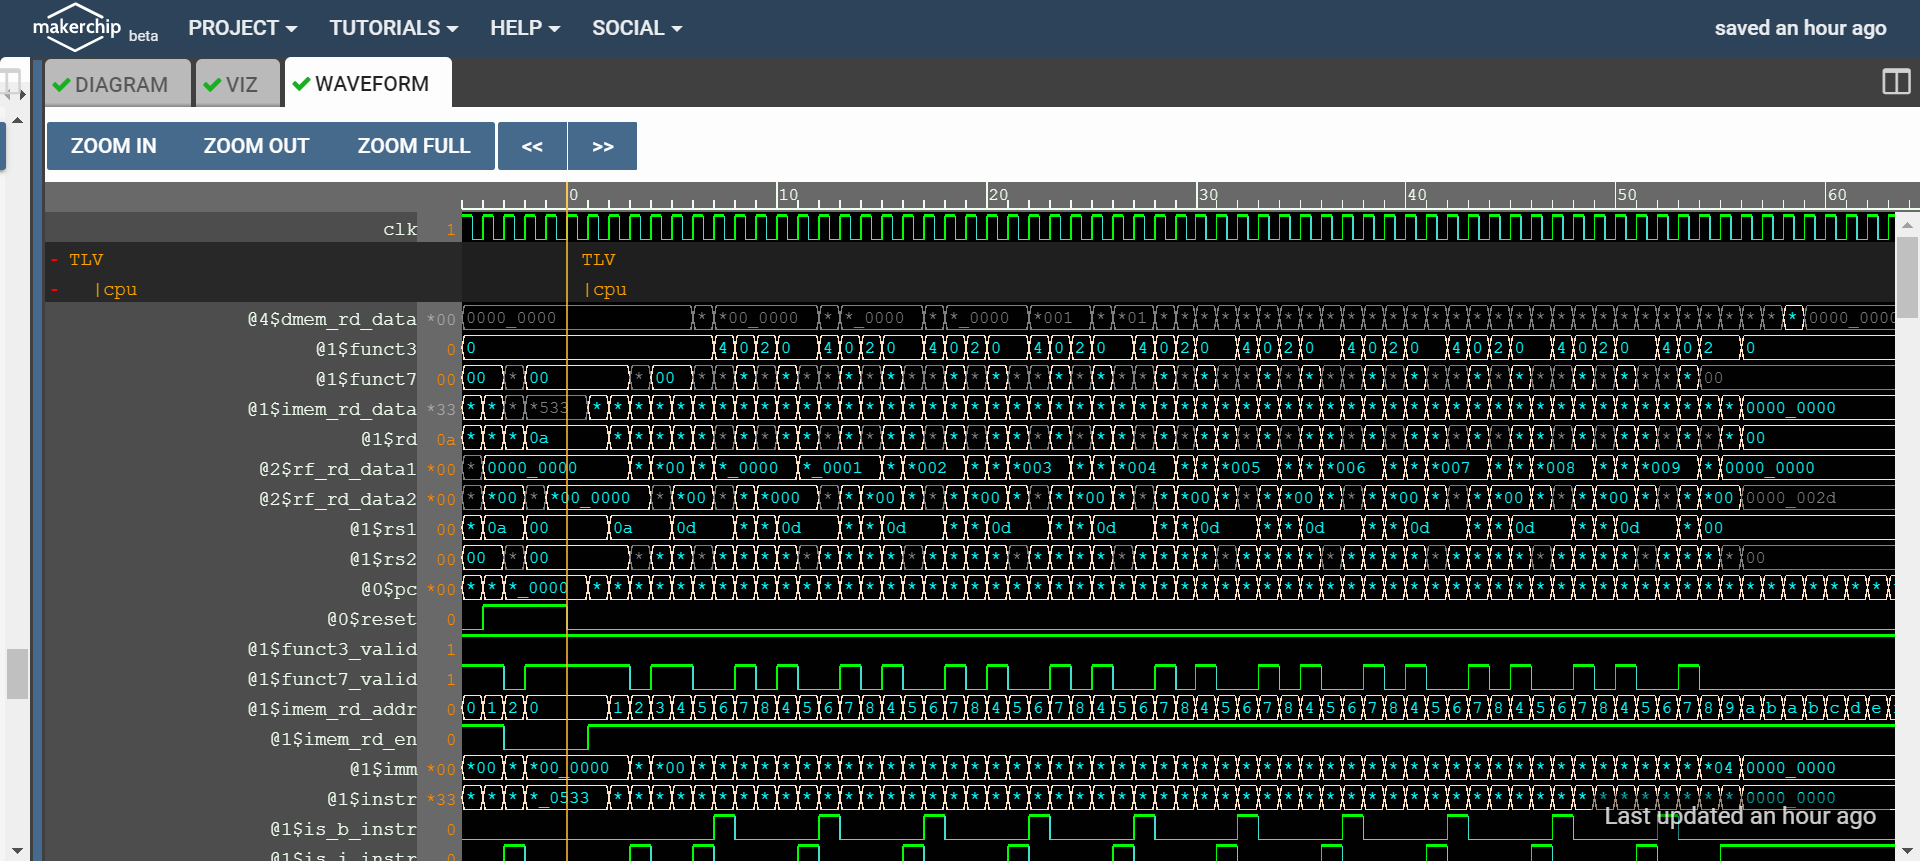Pan waveform right with >> button
Image resolution: width=1920 pixels, height=861 pixels.
point(602,146)
